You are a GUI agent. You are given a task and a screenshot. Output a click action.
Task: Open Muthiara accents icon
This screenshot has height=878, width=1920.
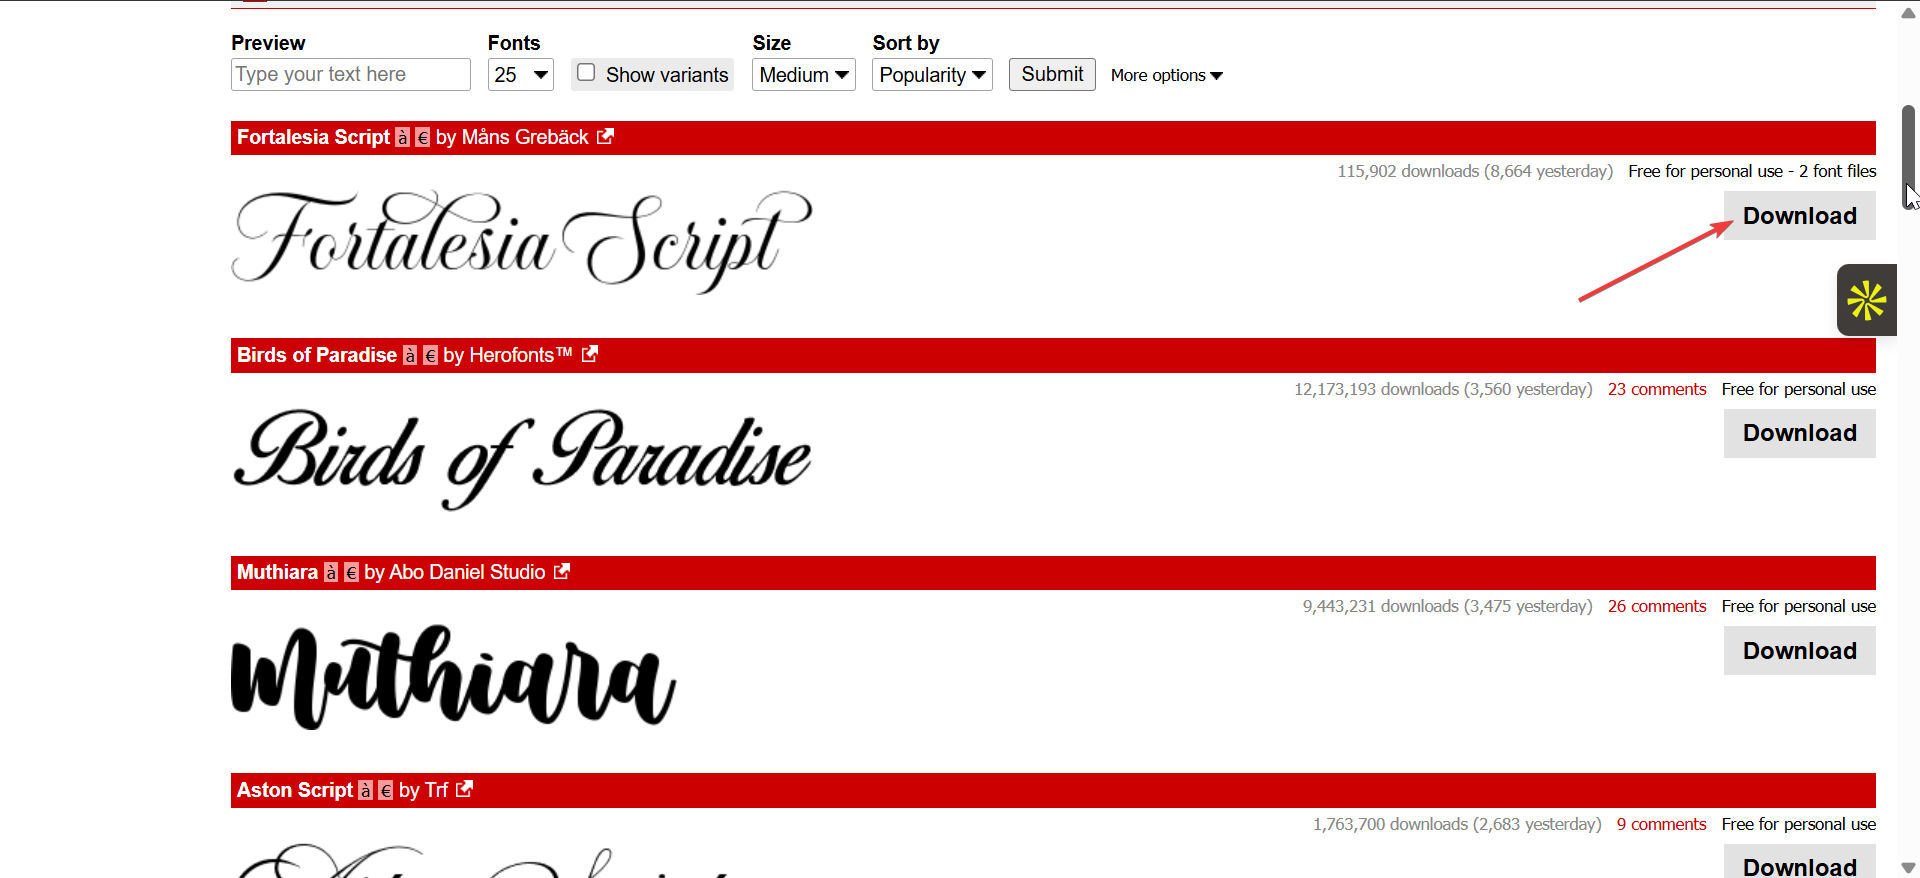pyautogui.click(x=331, y=573)
